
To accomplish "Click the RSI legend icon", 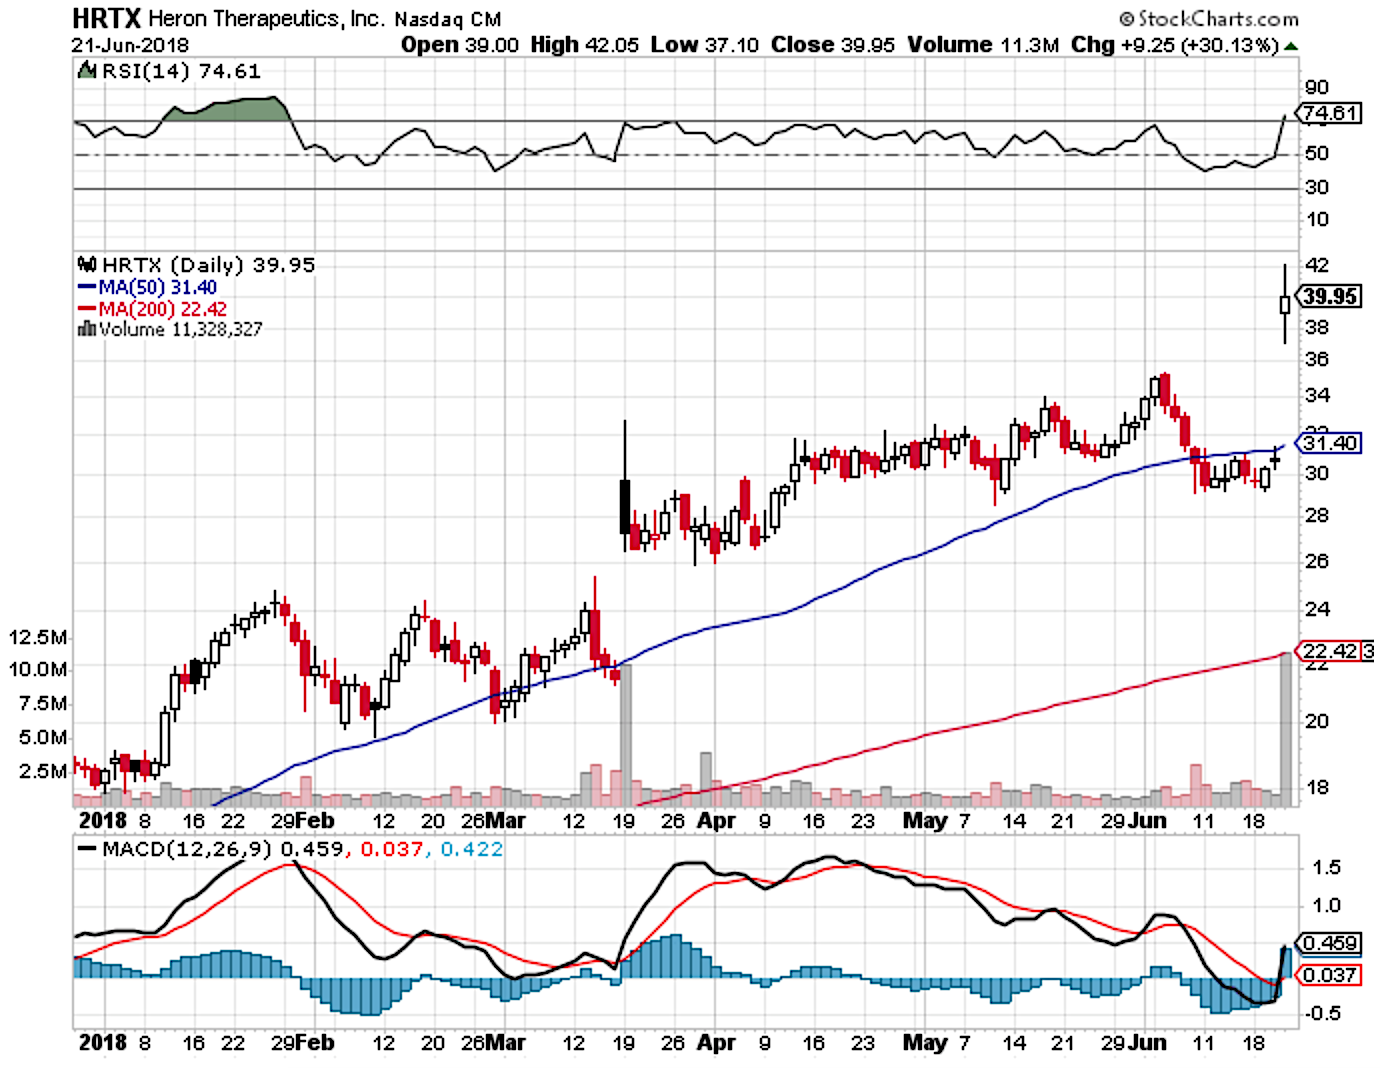I will pyautogui.click(x=88, y=70).
